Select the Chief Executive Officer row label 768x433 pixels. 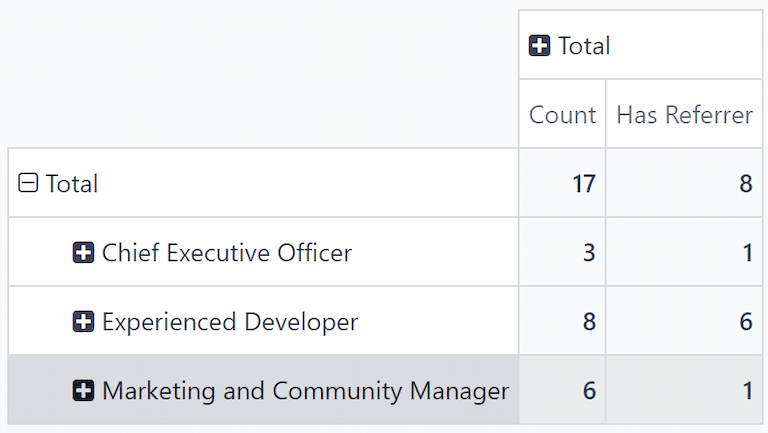click(x=226, y=253)
